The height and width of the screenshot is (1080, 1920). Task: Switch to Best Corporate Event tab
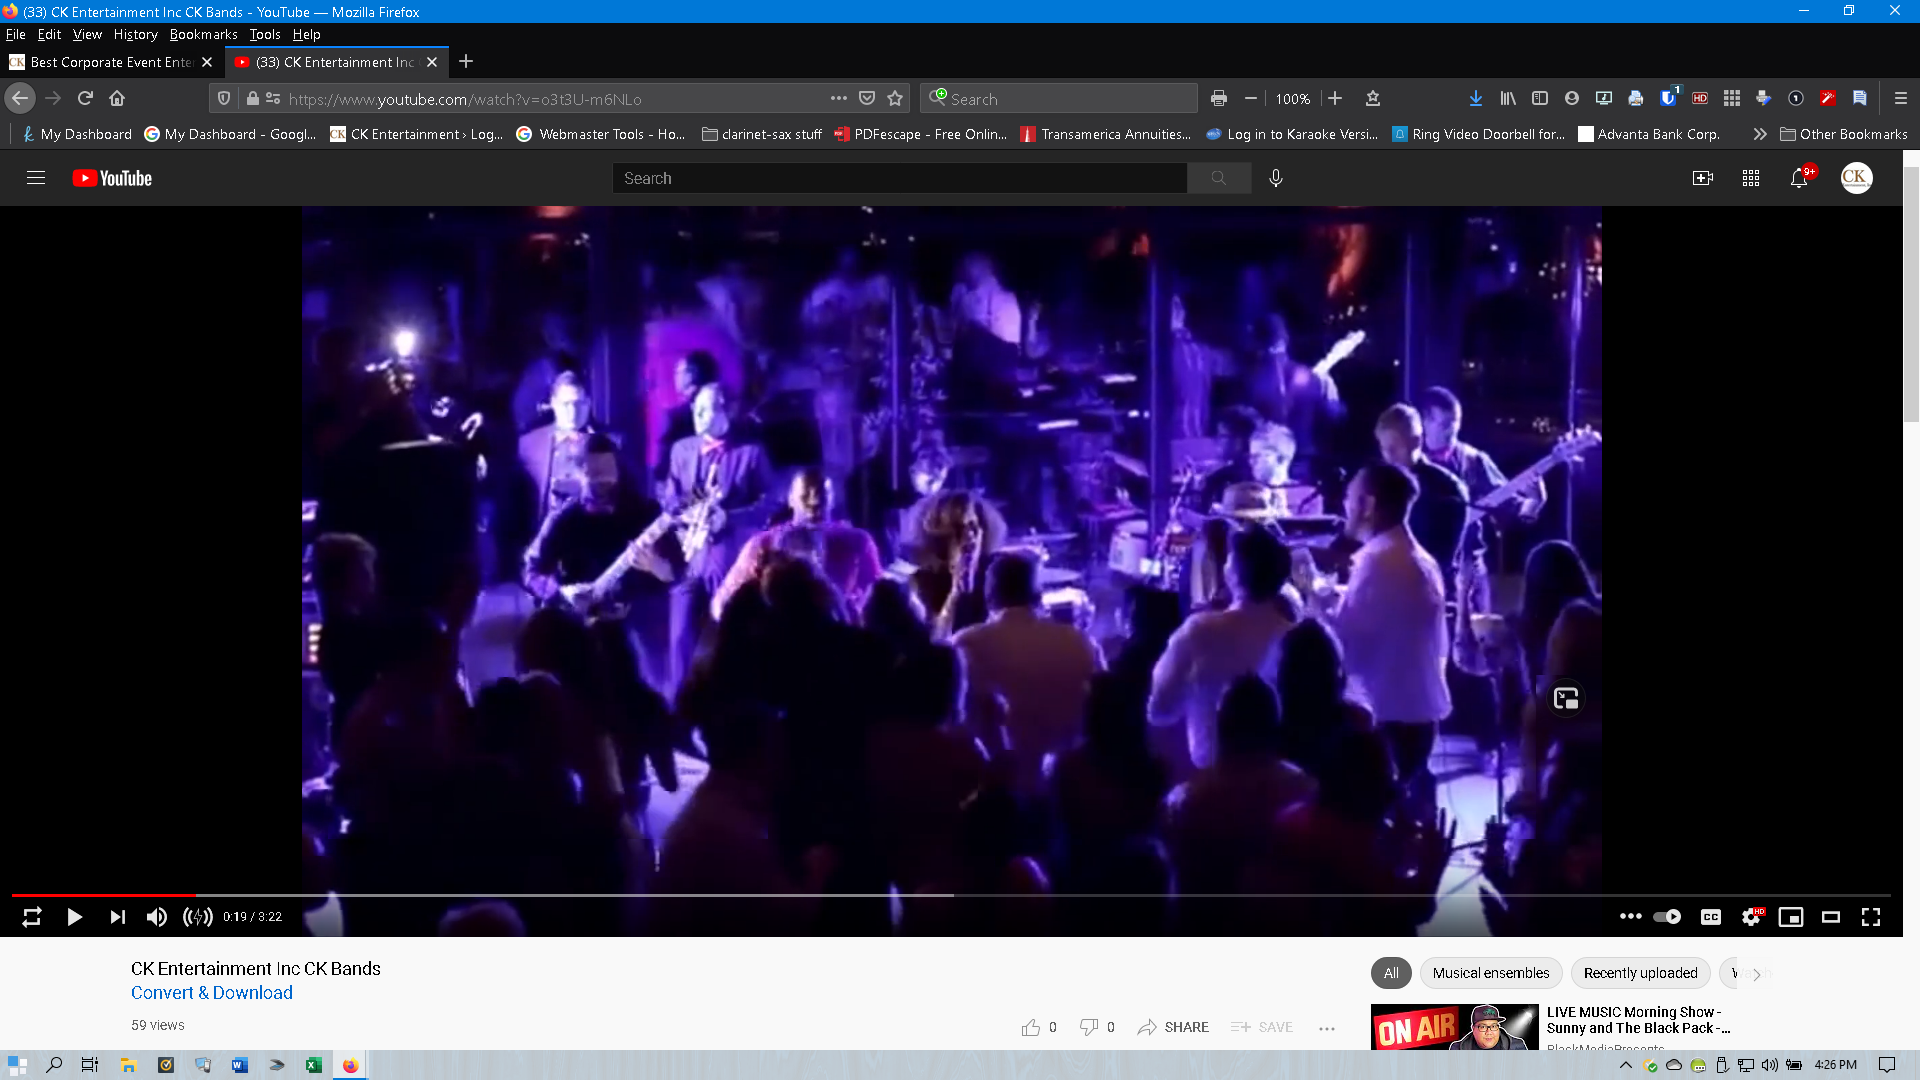pos(110,61)
